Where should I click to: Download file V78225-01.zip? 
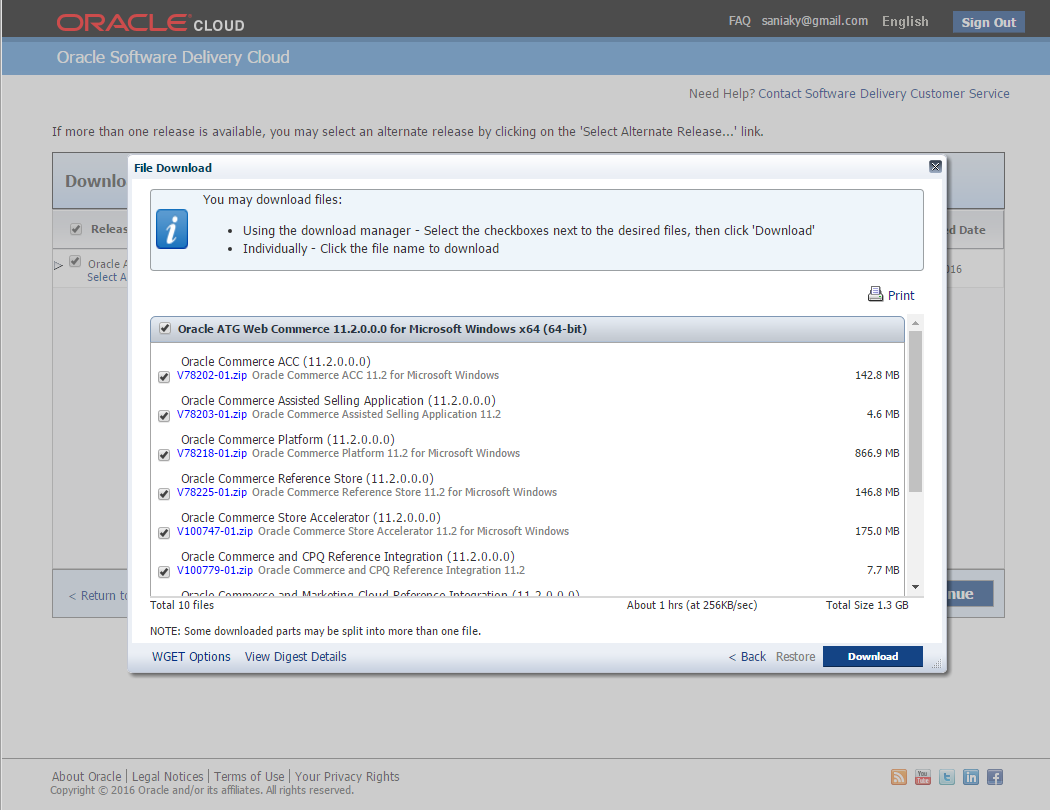click(212, 492)
